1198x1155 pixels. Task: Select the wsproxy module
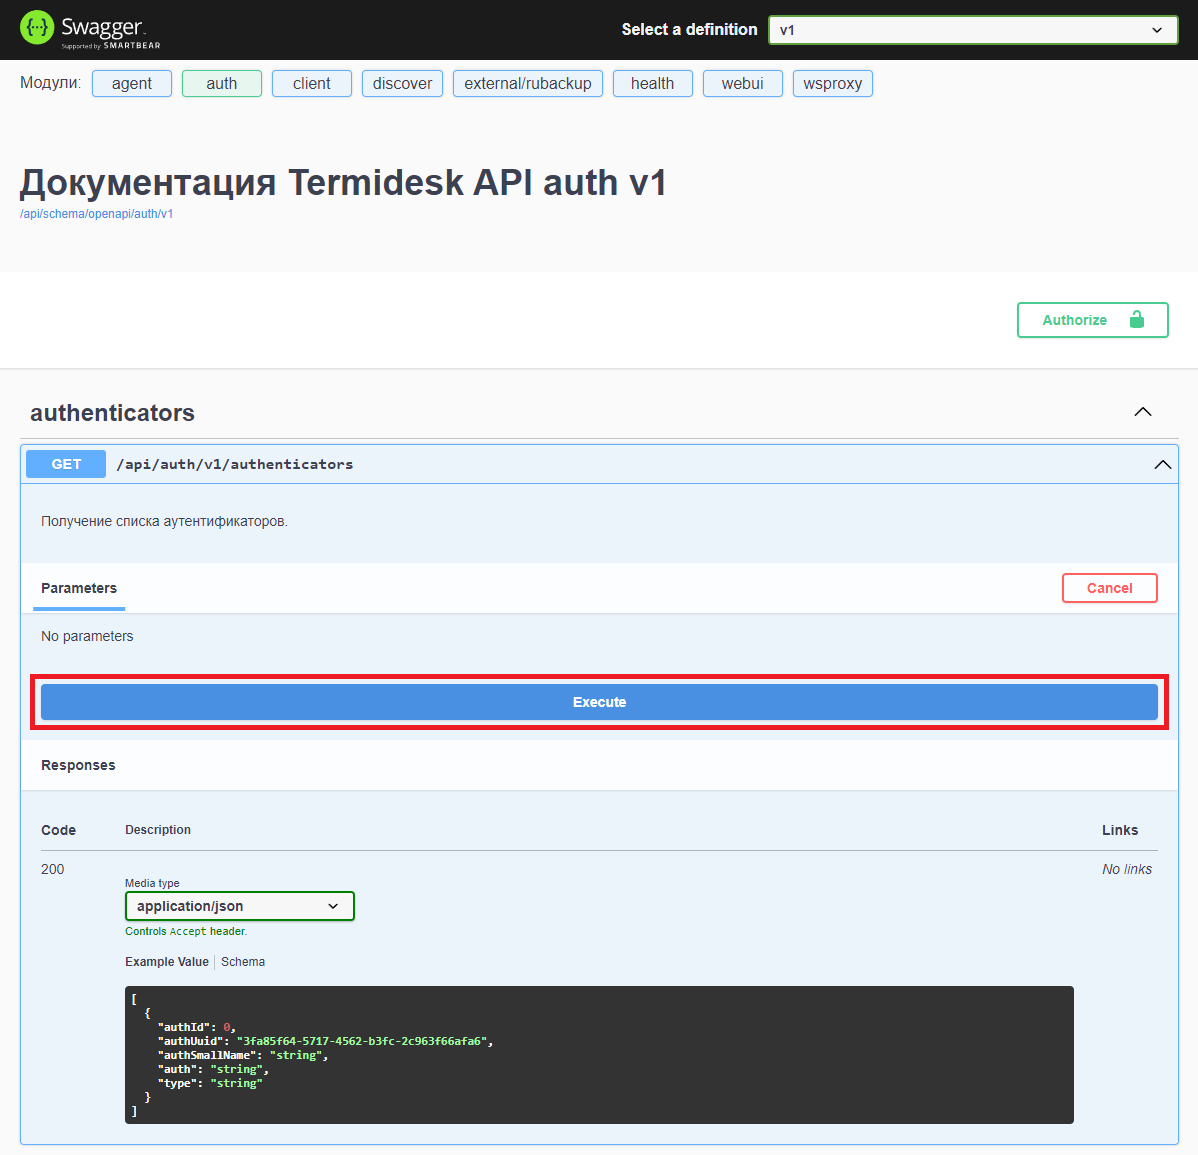[832, 84]
